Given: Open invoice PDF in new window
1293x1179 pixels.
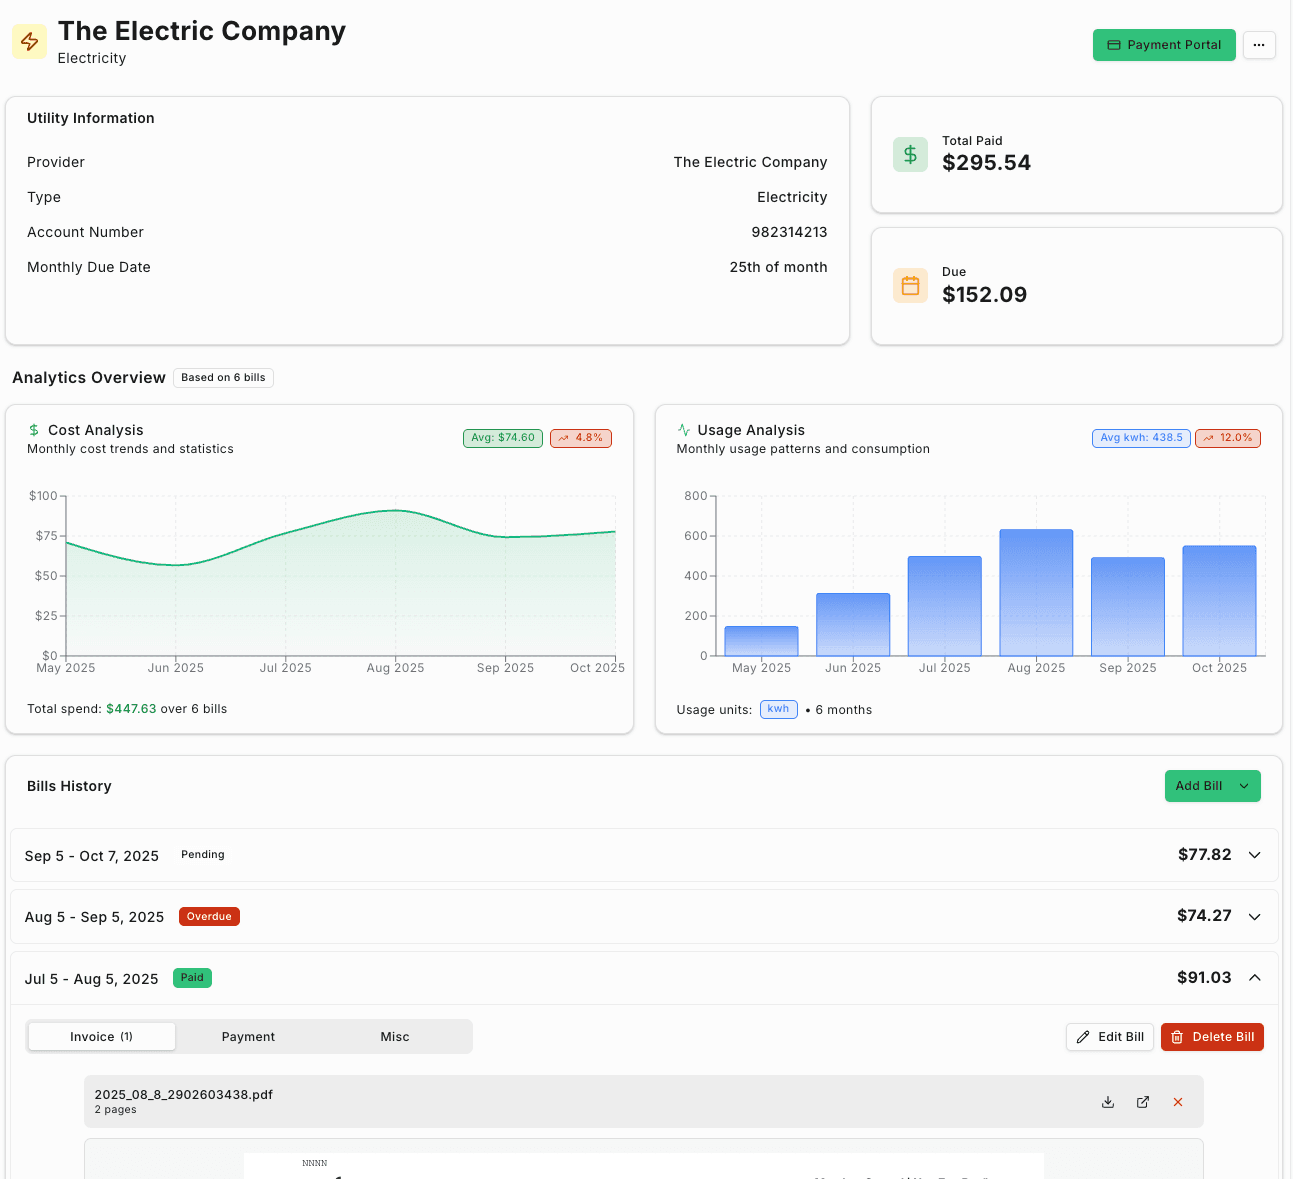Looking at the screenshot, I should pyautogui.click(x=1142, y=1101).
